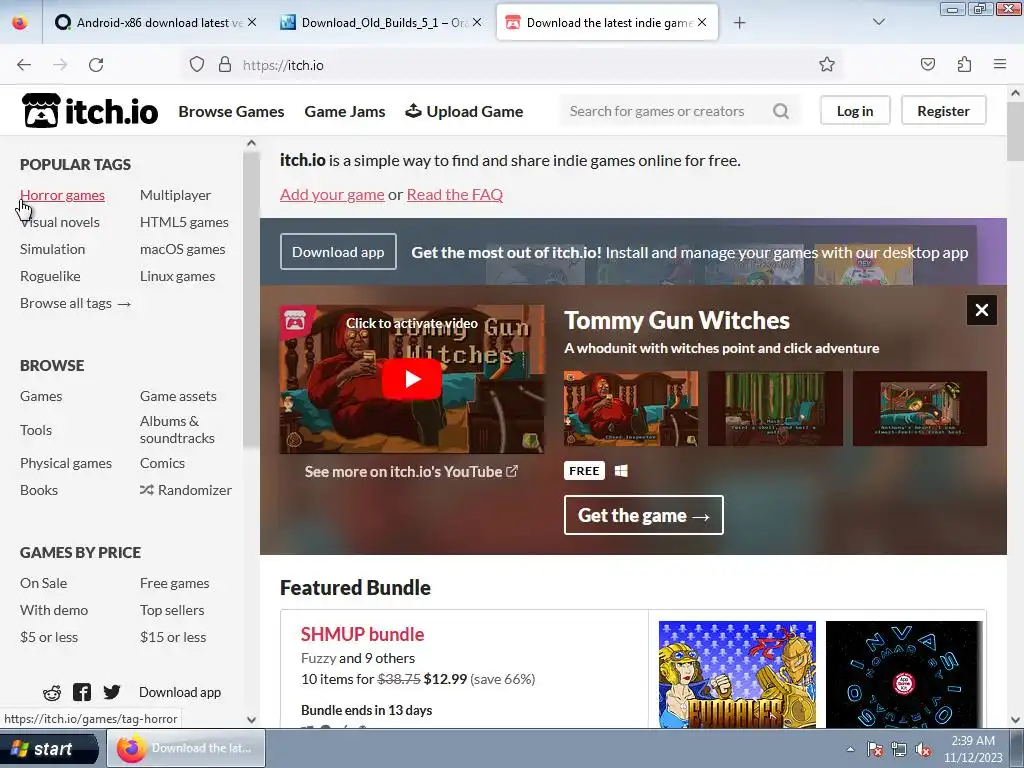Click the sidebar scroll up arrow
The height and width of the screenshot is (768, 1024).
point(251,144)
